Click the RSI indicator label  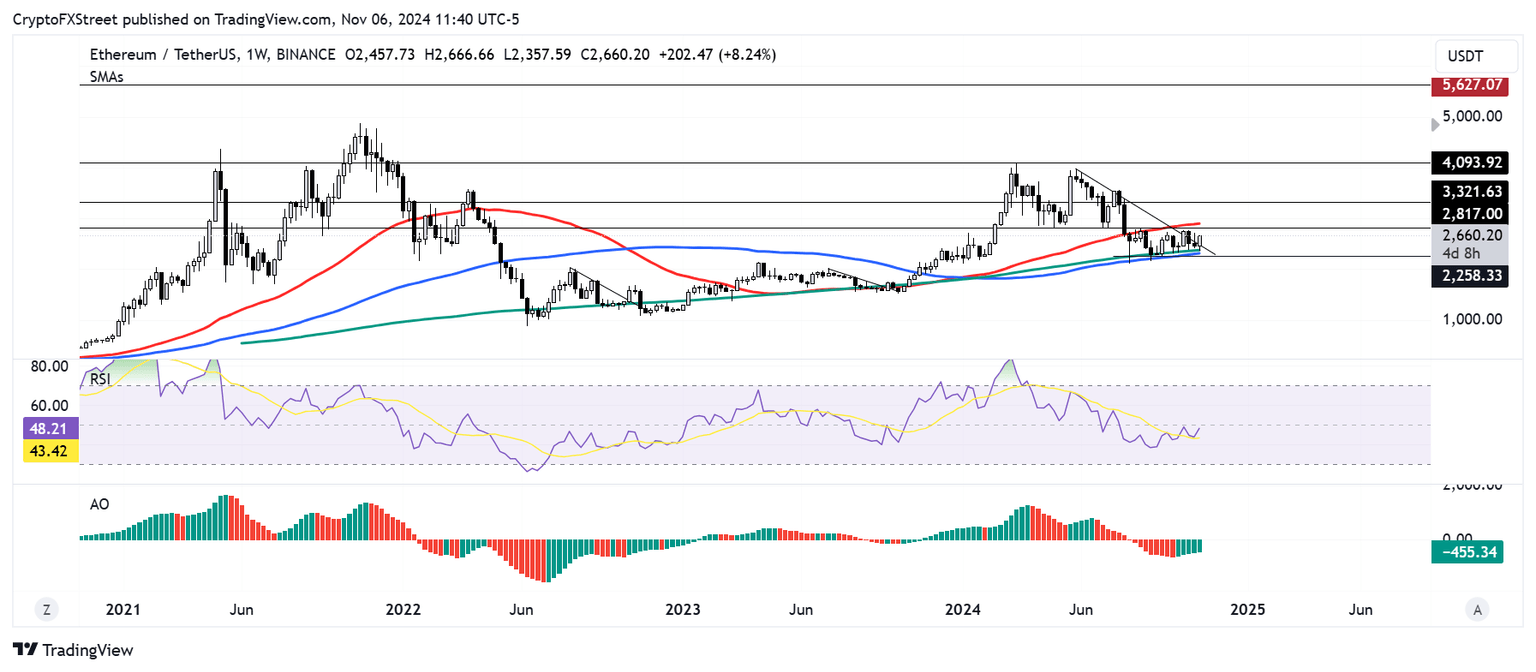[101, 379]
